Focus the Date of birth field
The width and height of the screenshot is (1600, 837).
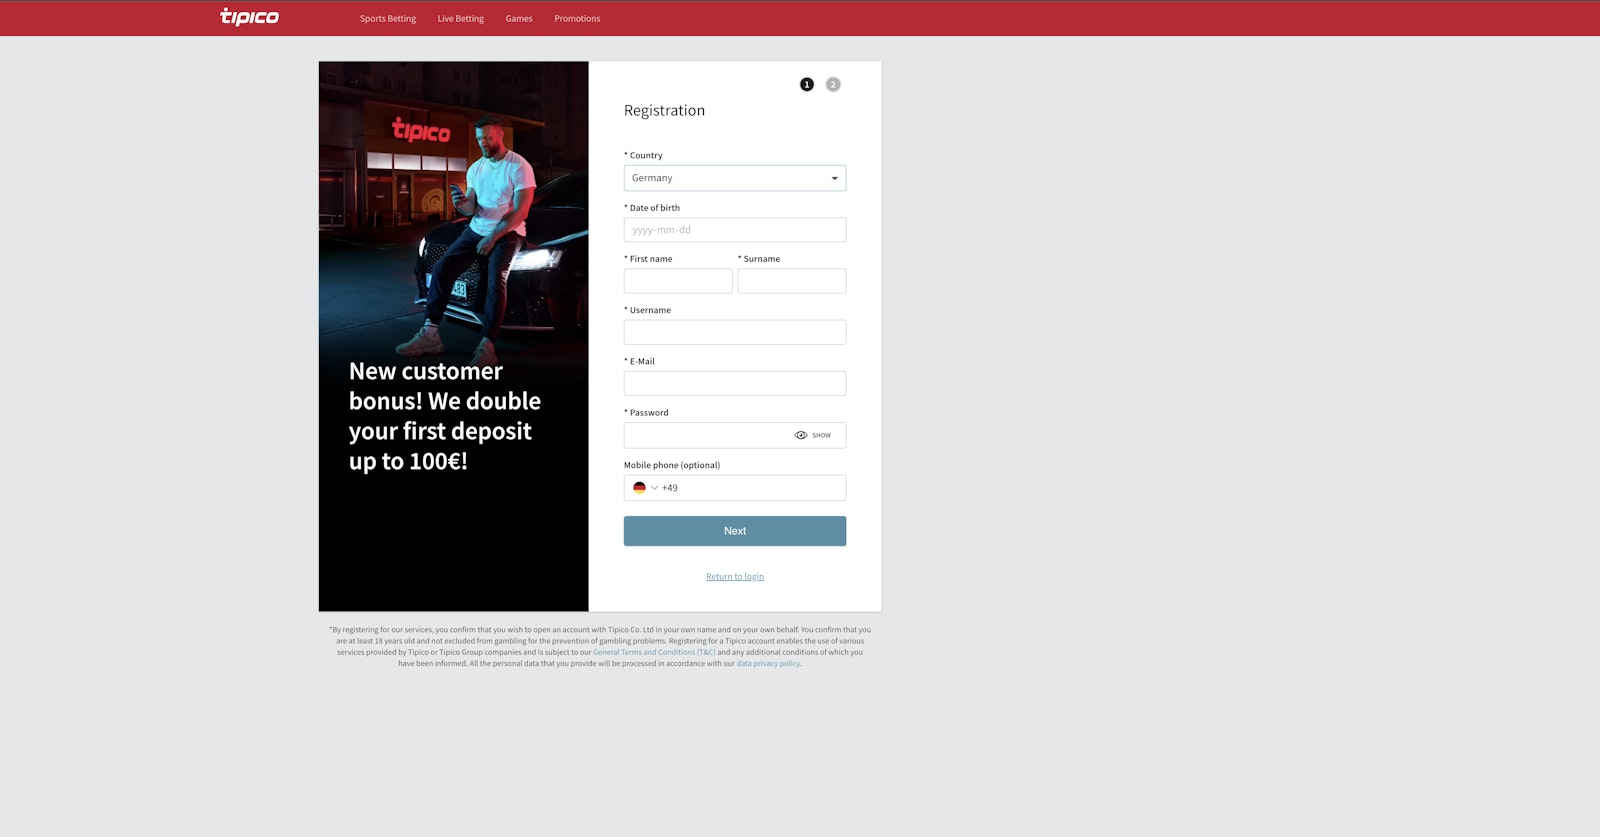pyautogui.click(x=734, y=230)
